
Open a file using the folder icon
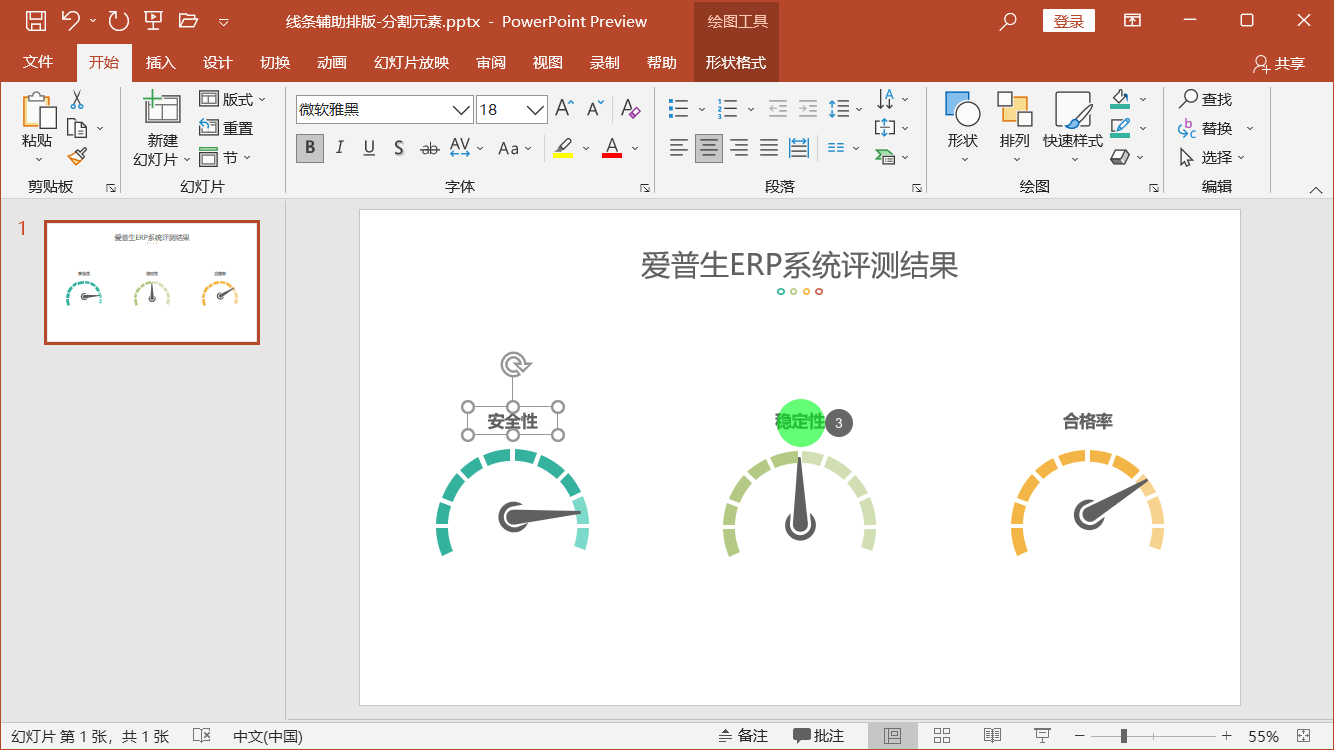[x=188, y=21]
